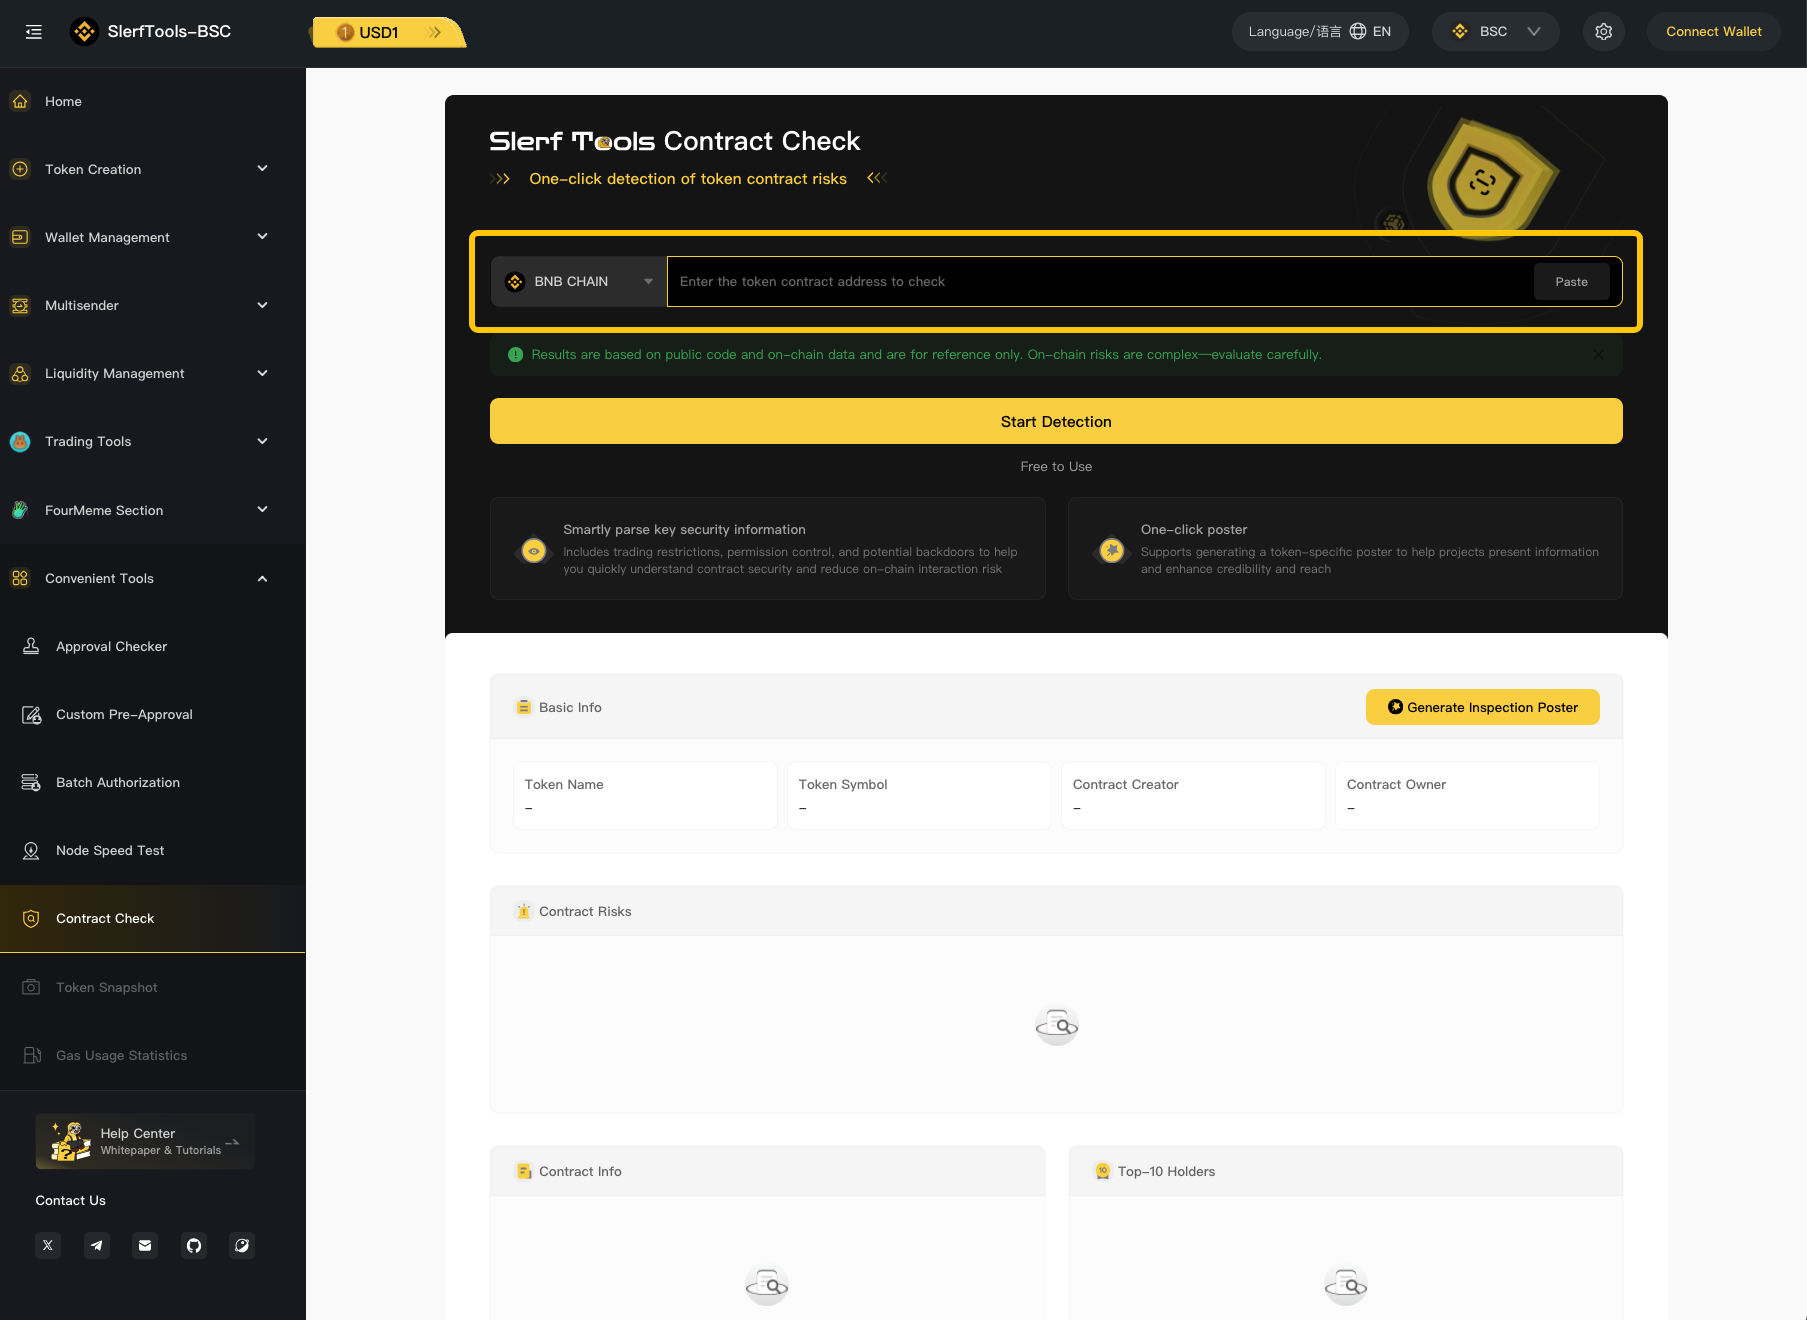Click the globe language icon
The image size is (1807, 1320).
[1357, 32]
